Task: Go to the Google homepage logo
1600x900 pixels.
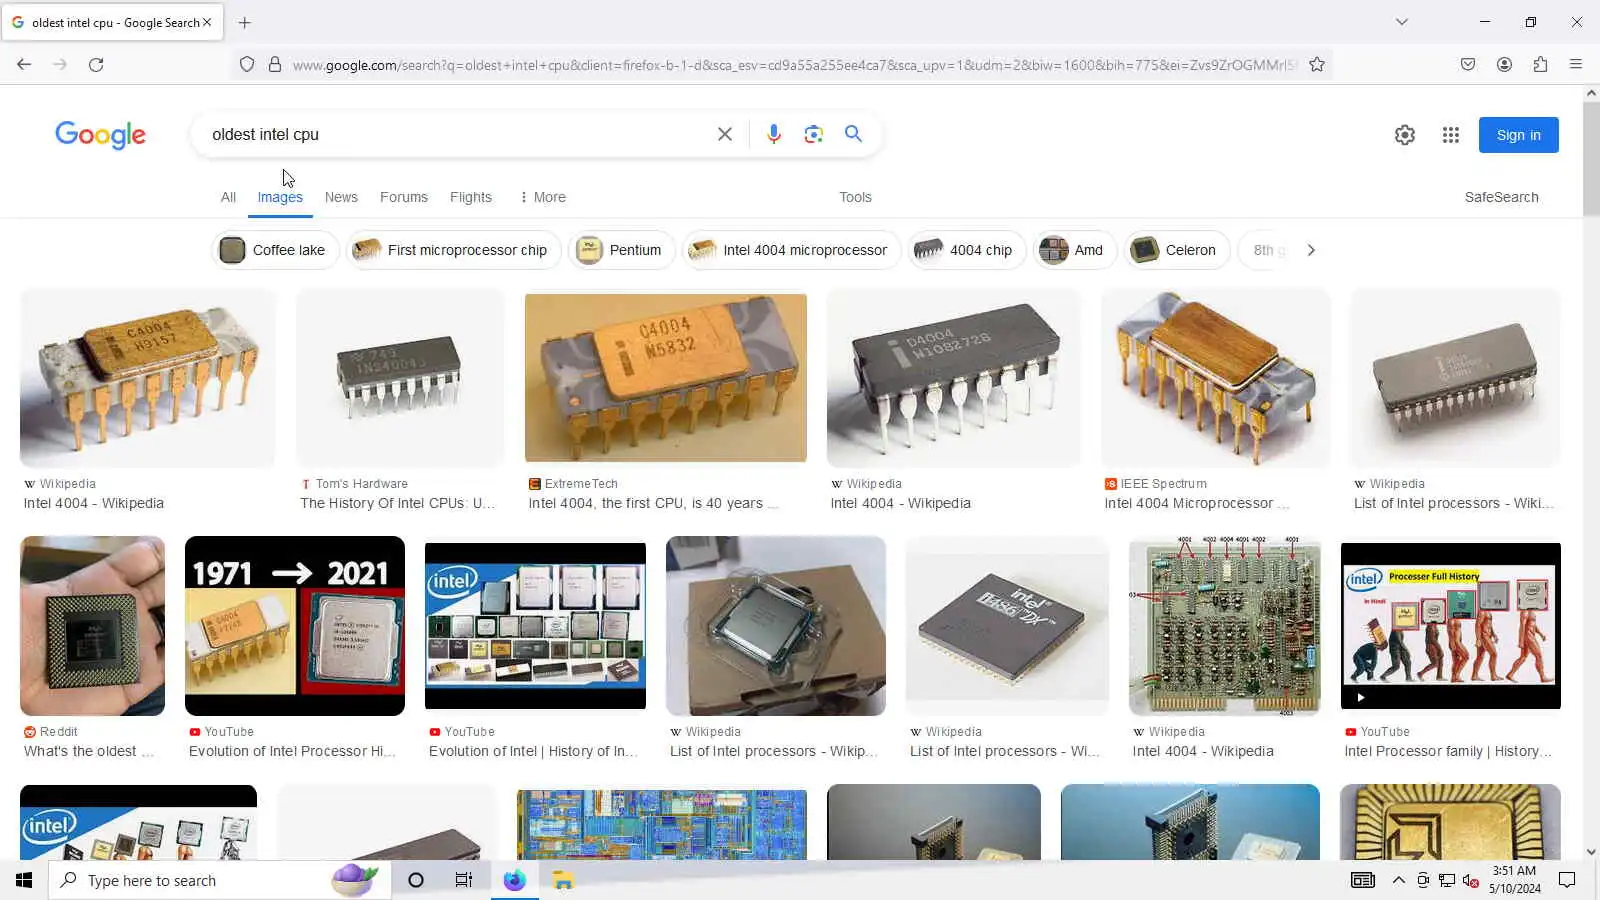Action: 100,134
